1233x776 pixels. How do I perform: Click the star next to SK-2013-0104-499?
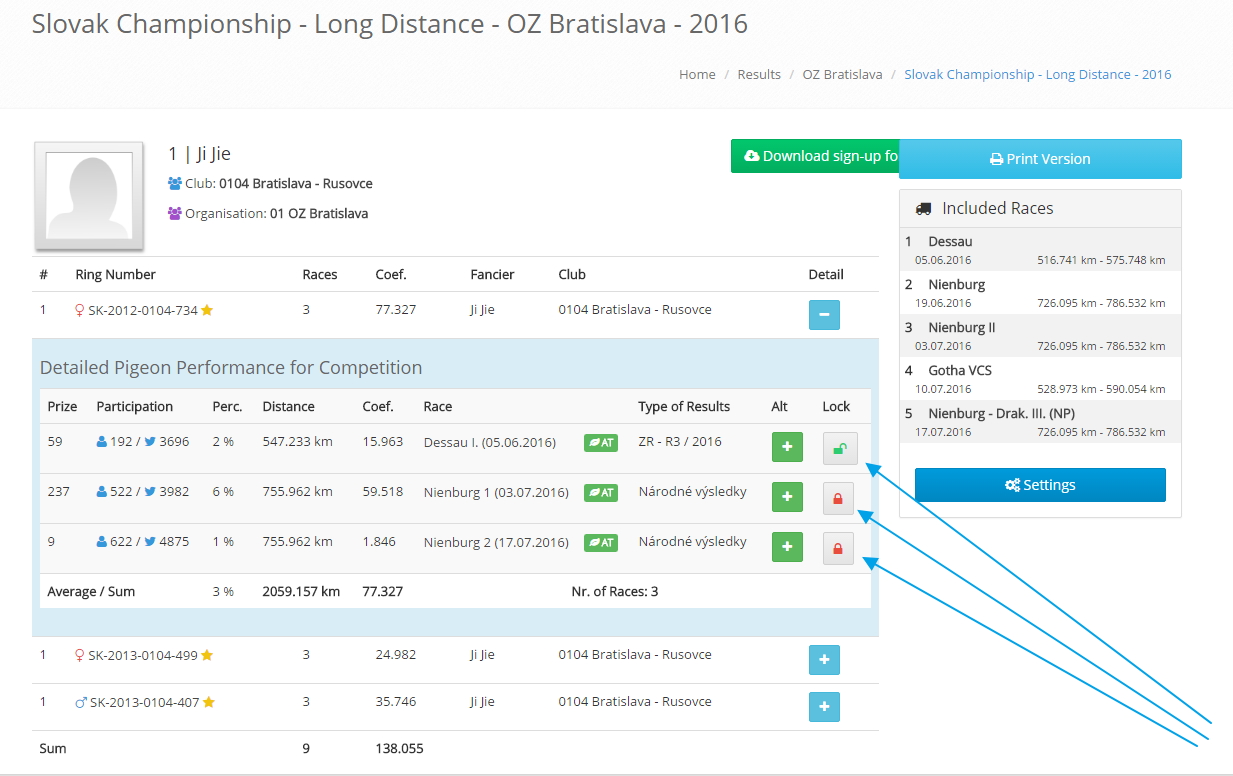(x=207, y=656)
